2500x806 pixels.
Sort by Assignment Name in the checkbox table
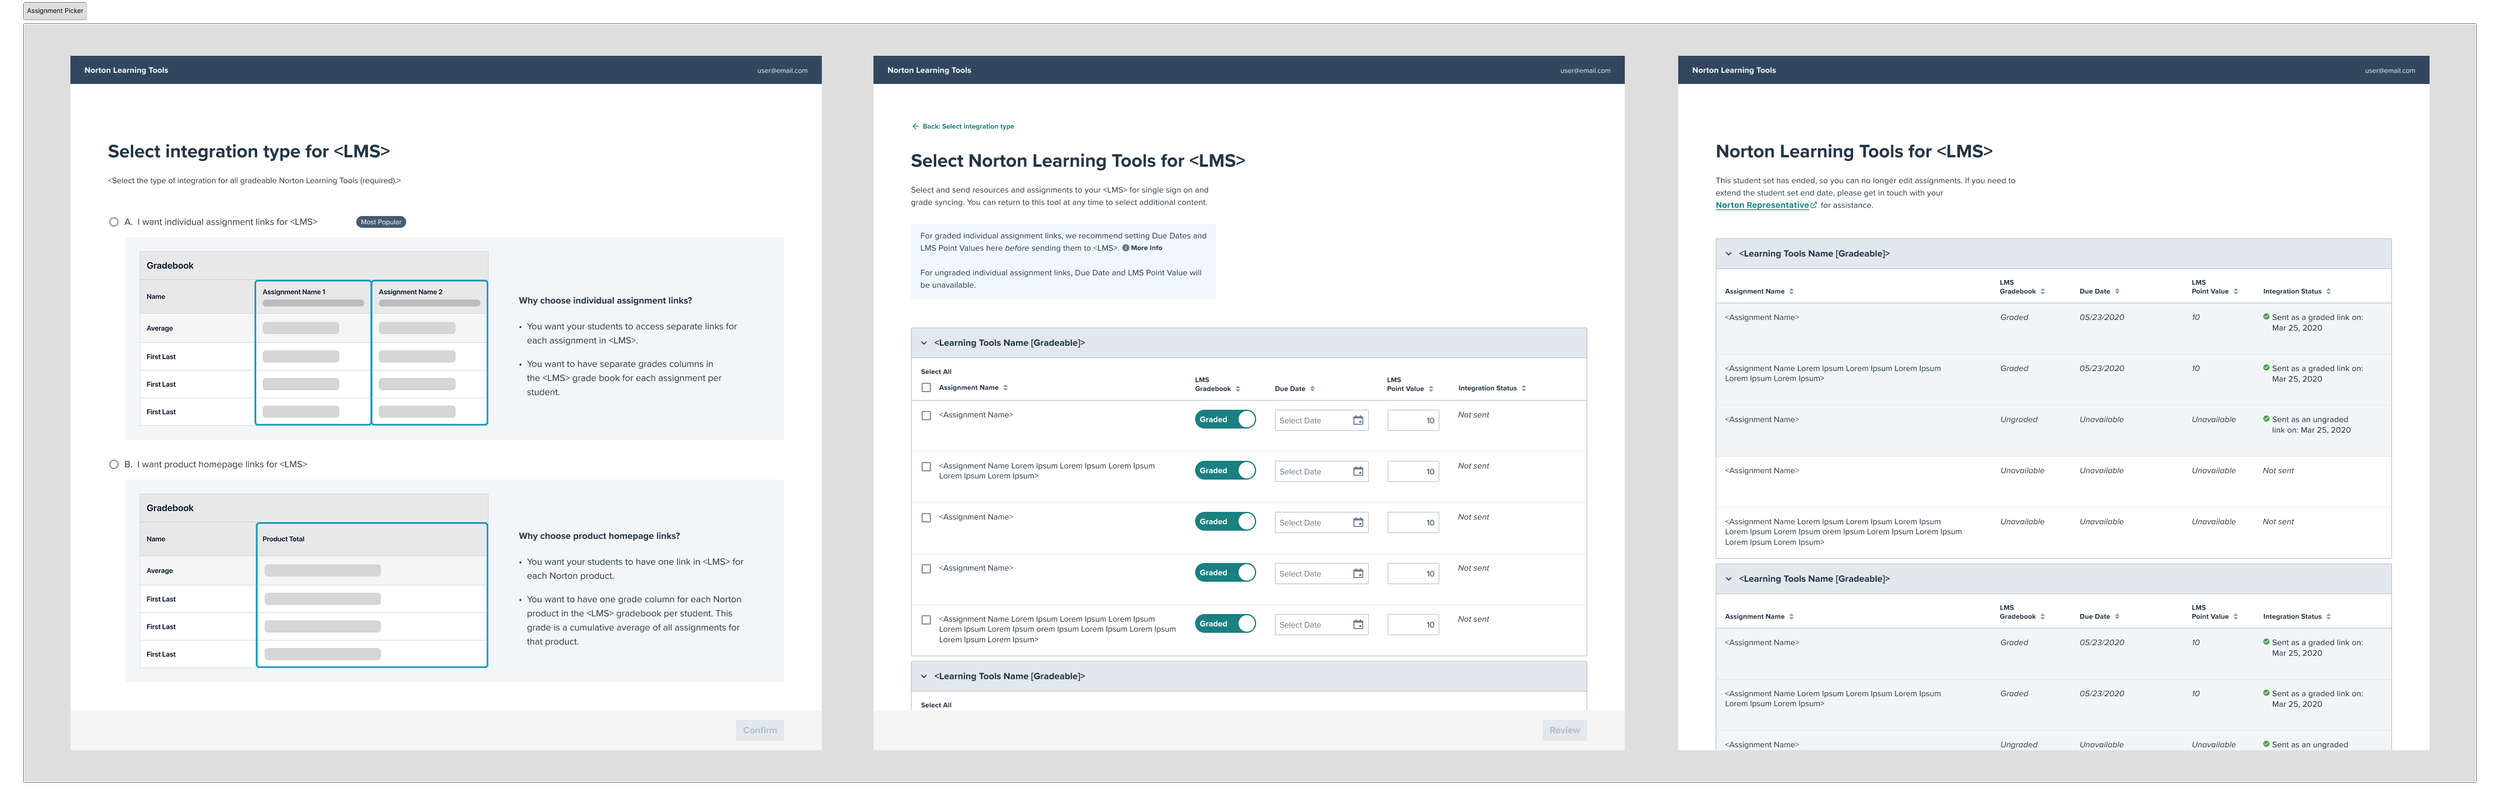(x=1005, y=388)
